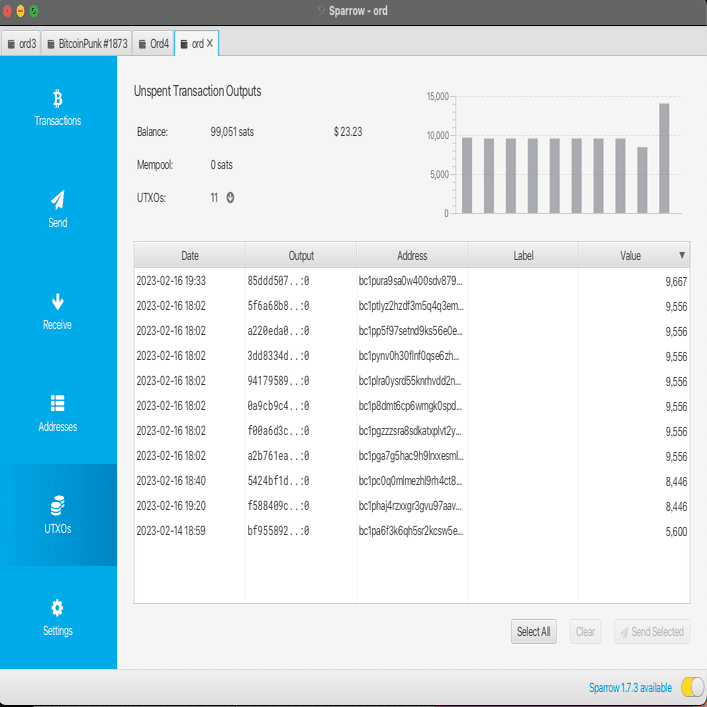Click the tallest bar in the chart
The image size is (707, 707).
click(664, 158)
